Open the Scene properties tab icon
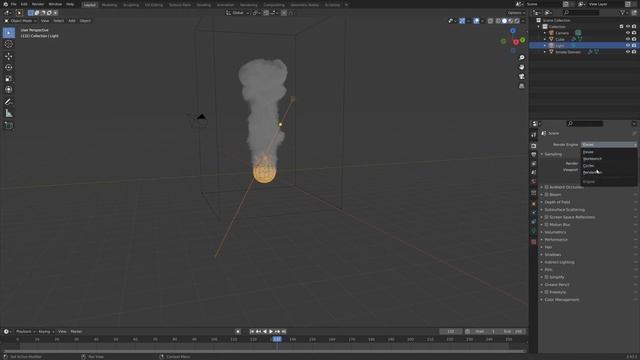The height and width of the screenshot is (360, 640). [533, 172]
